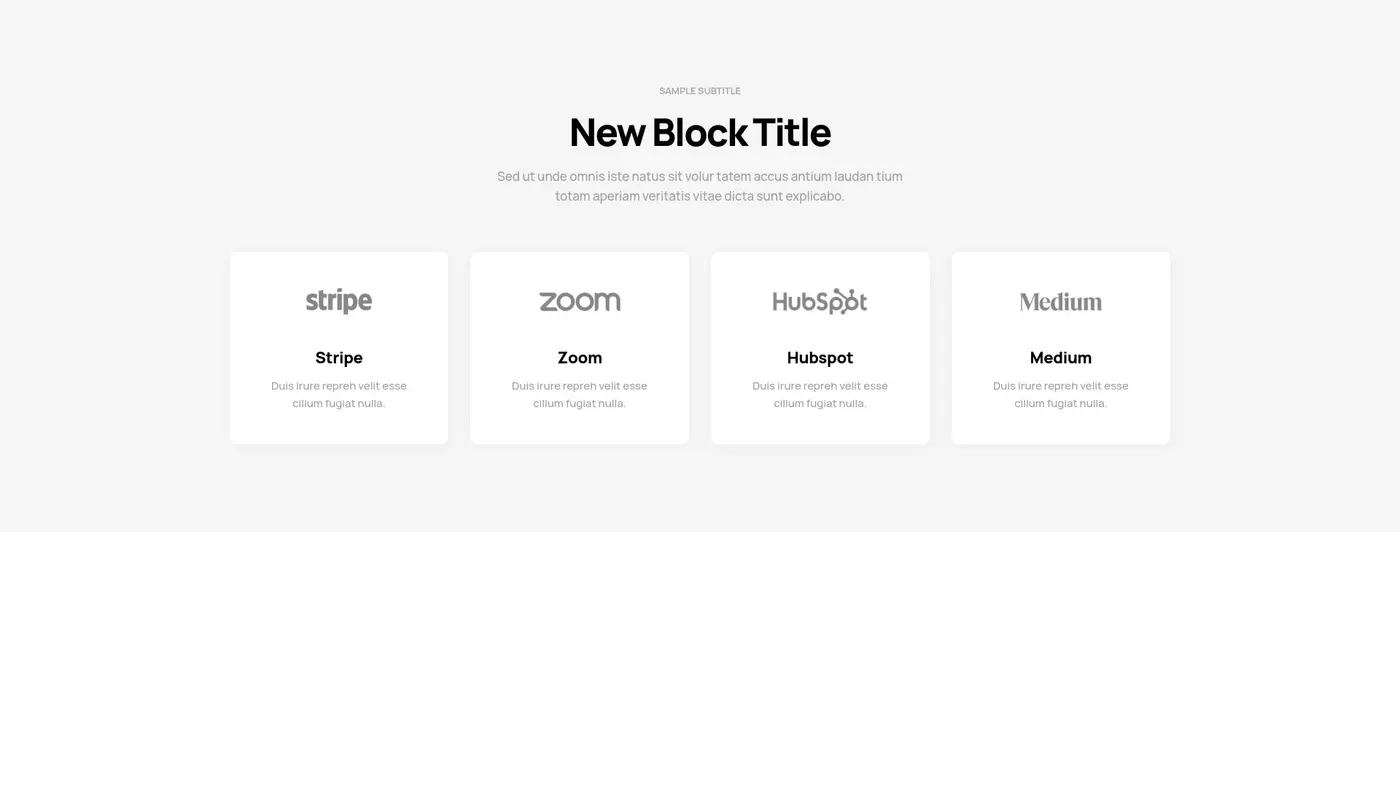Click the Medium logo
Screen dimensions: 1400x788
1060,301
